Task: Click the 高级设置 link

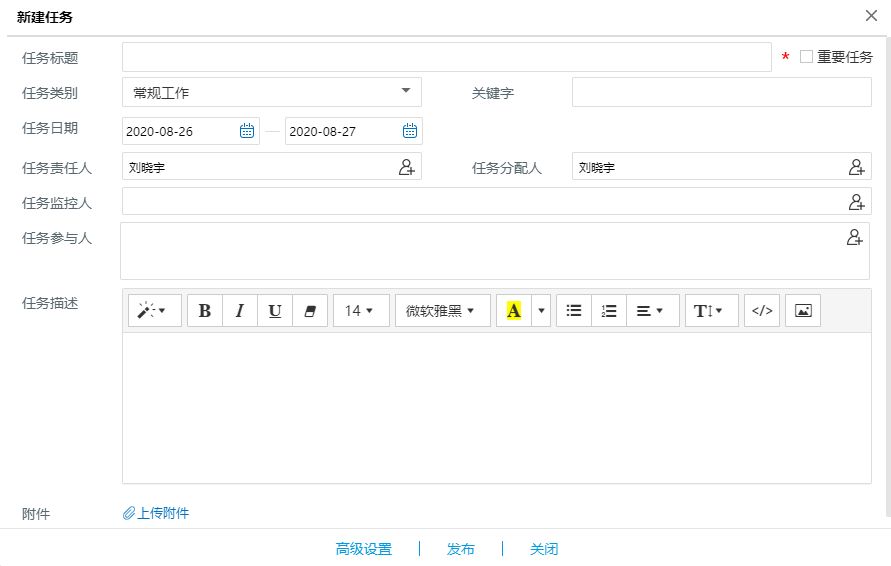Action: coord(364,549)
